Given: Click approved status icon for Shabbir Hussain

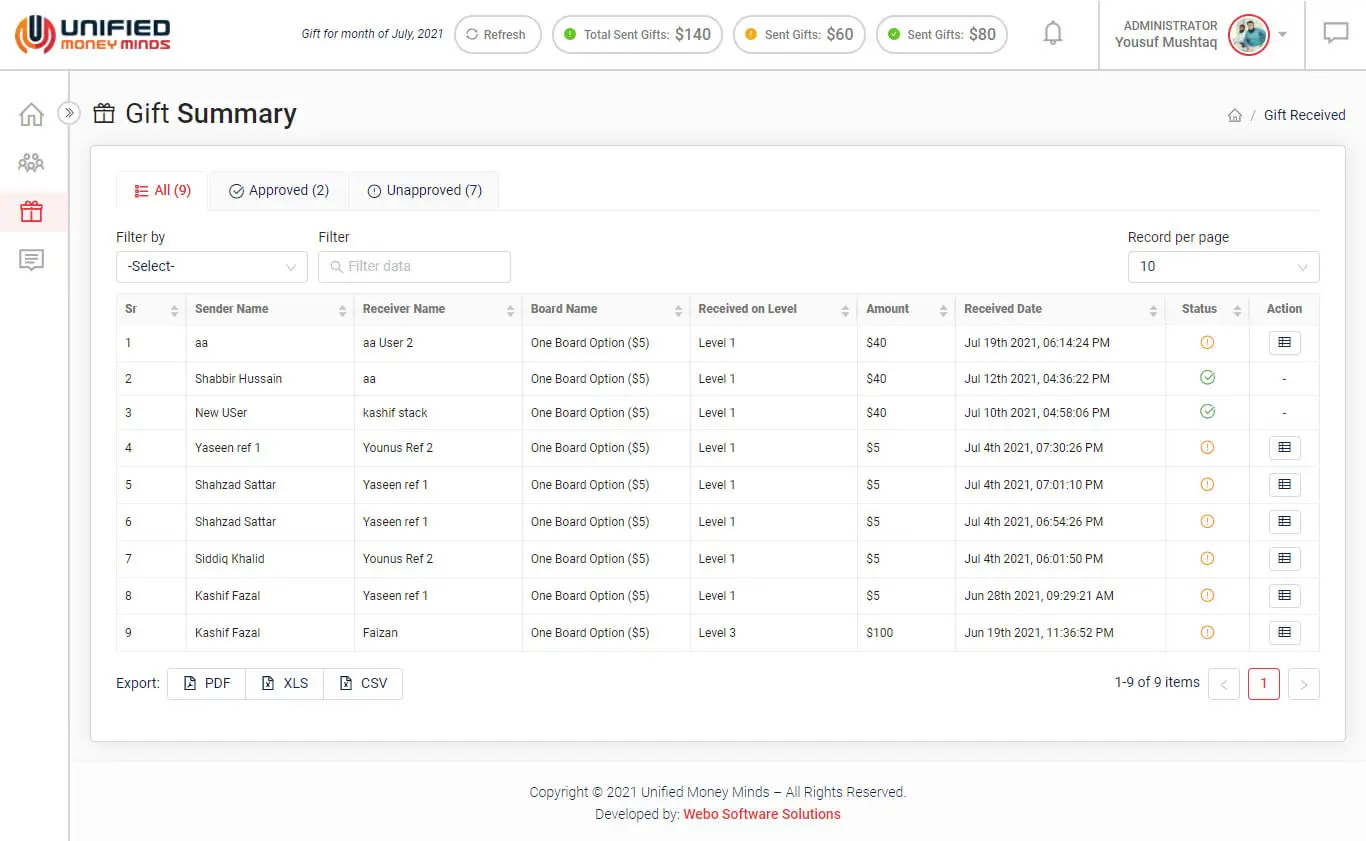Looking at the screenshot, I should tap(1207, 378).
